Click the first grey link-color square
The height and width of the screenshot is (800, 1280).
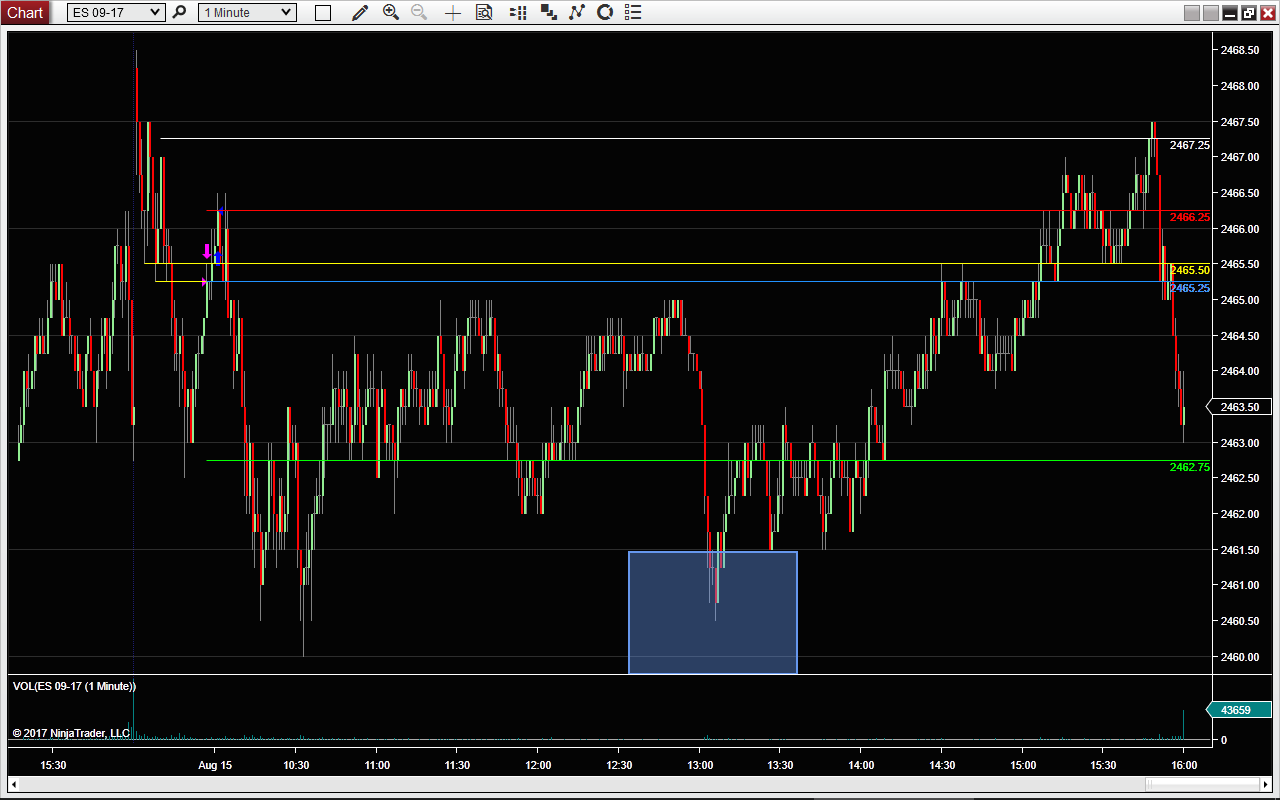[1191, 13]
